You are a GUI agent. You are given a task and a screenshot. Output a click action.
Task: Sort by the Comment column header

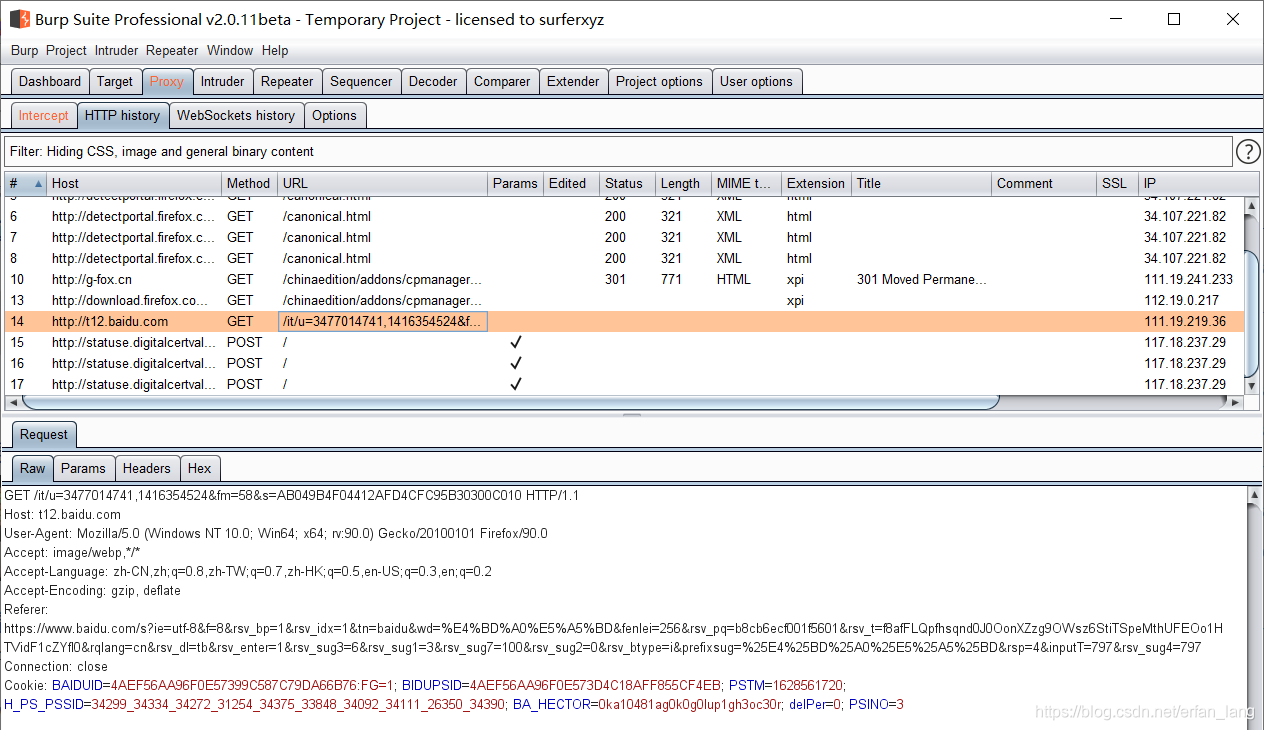(1045, 184)
